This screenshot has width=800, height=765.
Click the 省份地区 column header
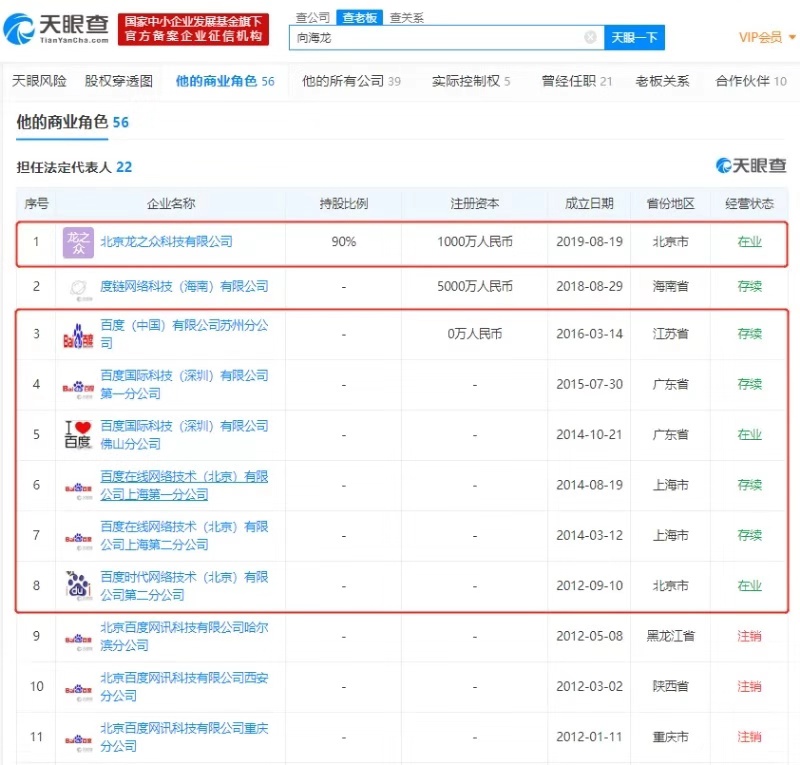[670, 204]
